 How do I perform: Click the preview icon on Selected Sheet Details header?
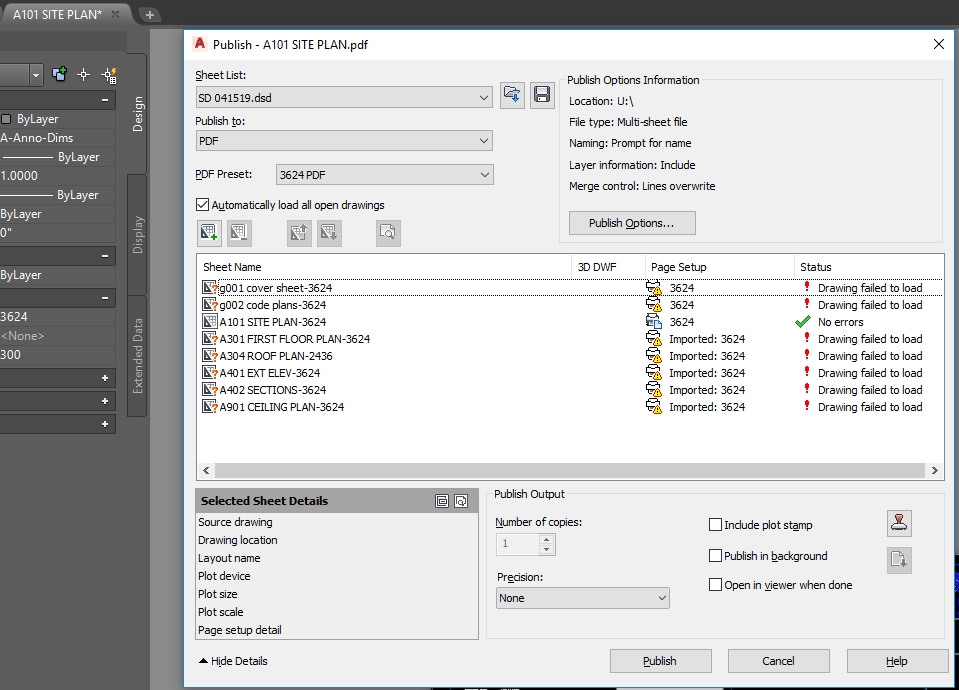pyautogui.click(x=459, y=500)
